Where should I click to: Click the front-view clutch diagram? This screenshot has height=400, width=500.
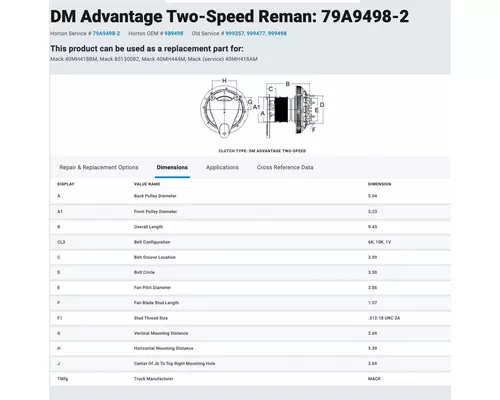[225, 109]
